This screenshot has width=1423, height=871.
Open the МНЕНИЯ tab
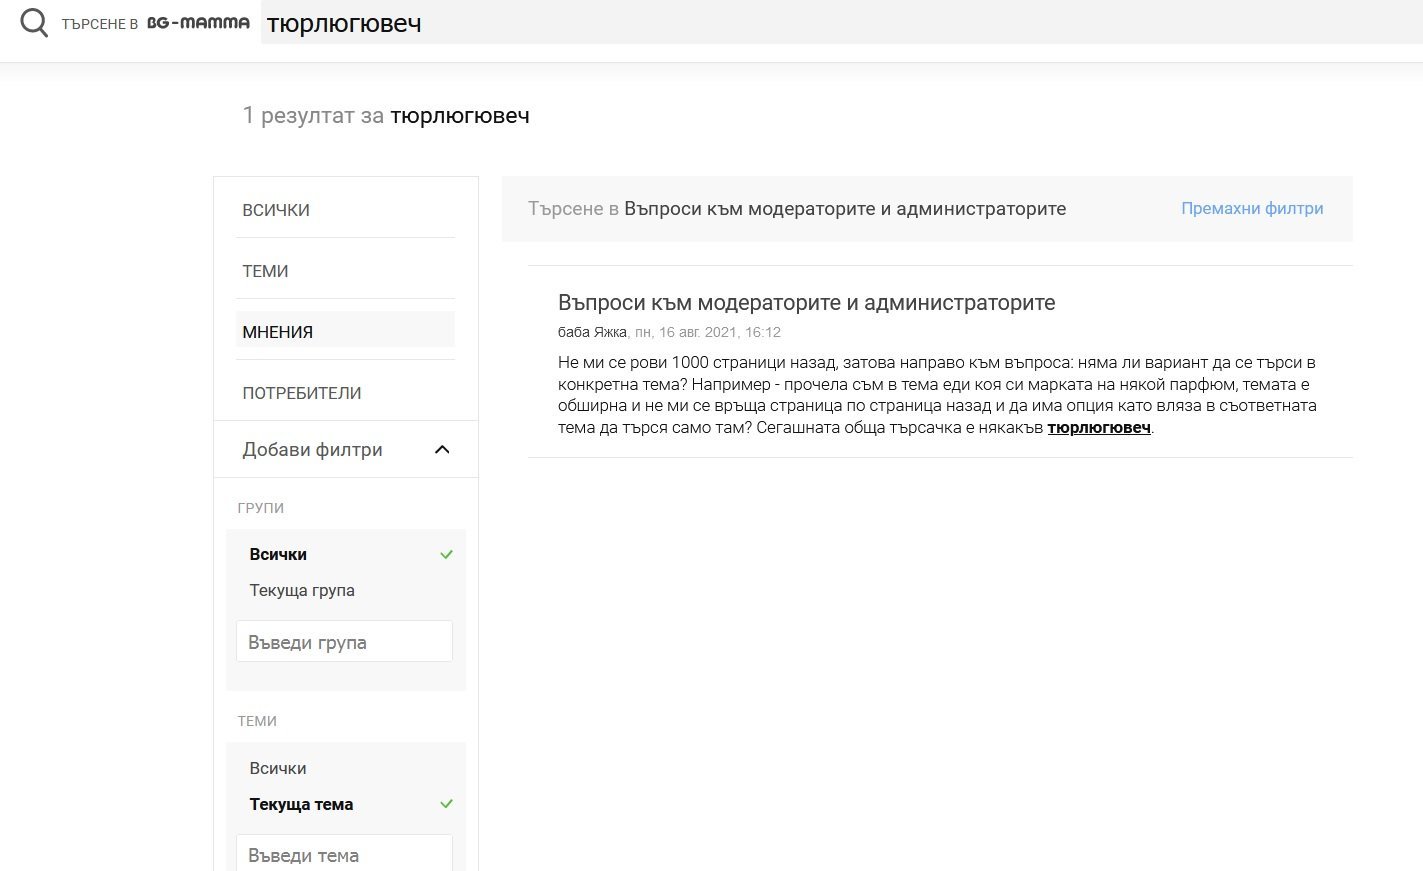tap(278, 332)
